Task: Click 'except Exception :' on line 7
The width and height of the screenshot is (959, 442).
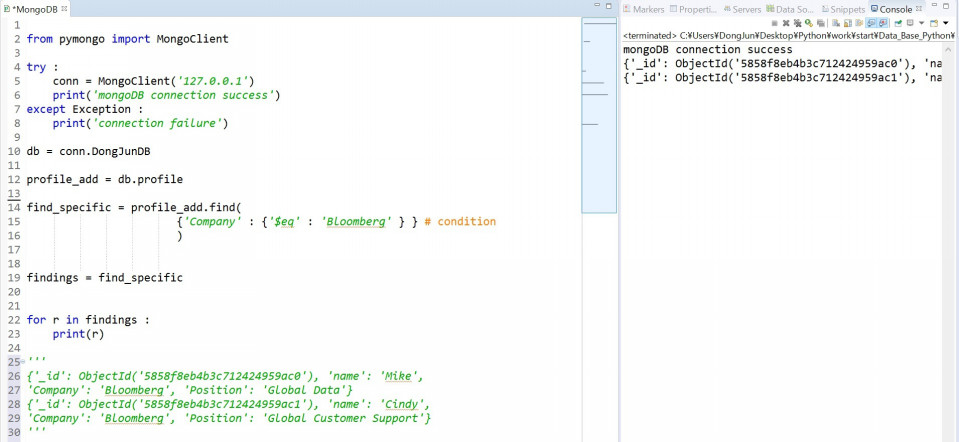Action: (x=85, y=109)
